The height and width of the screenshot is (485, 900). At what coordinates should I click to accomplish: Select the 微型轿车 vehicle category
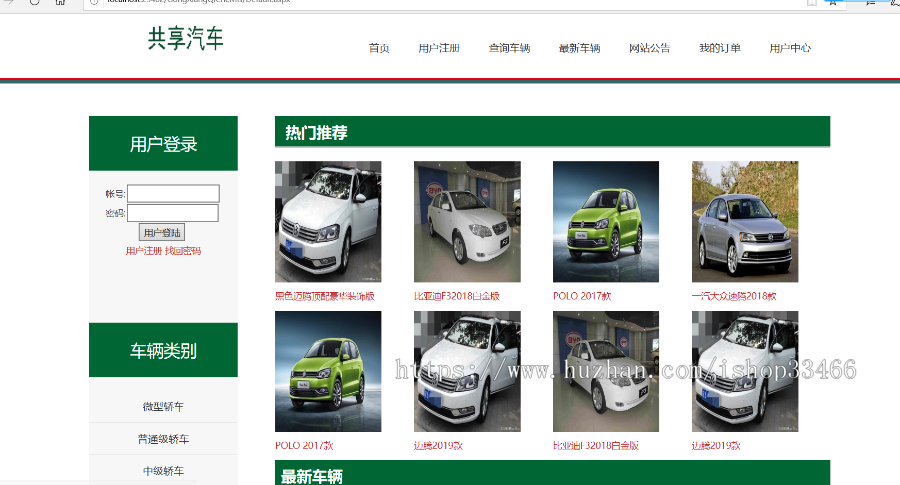point(163,406)
